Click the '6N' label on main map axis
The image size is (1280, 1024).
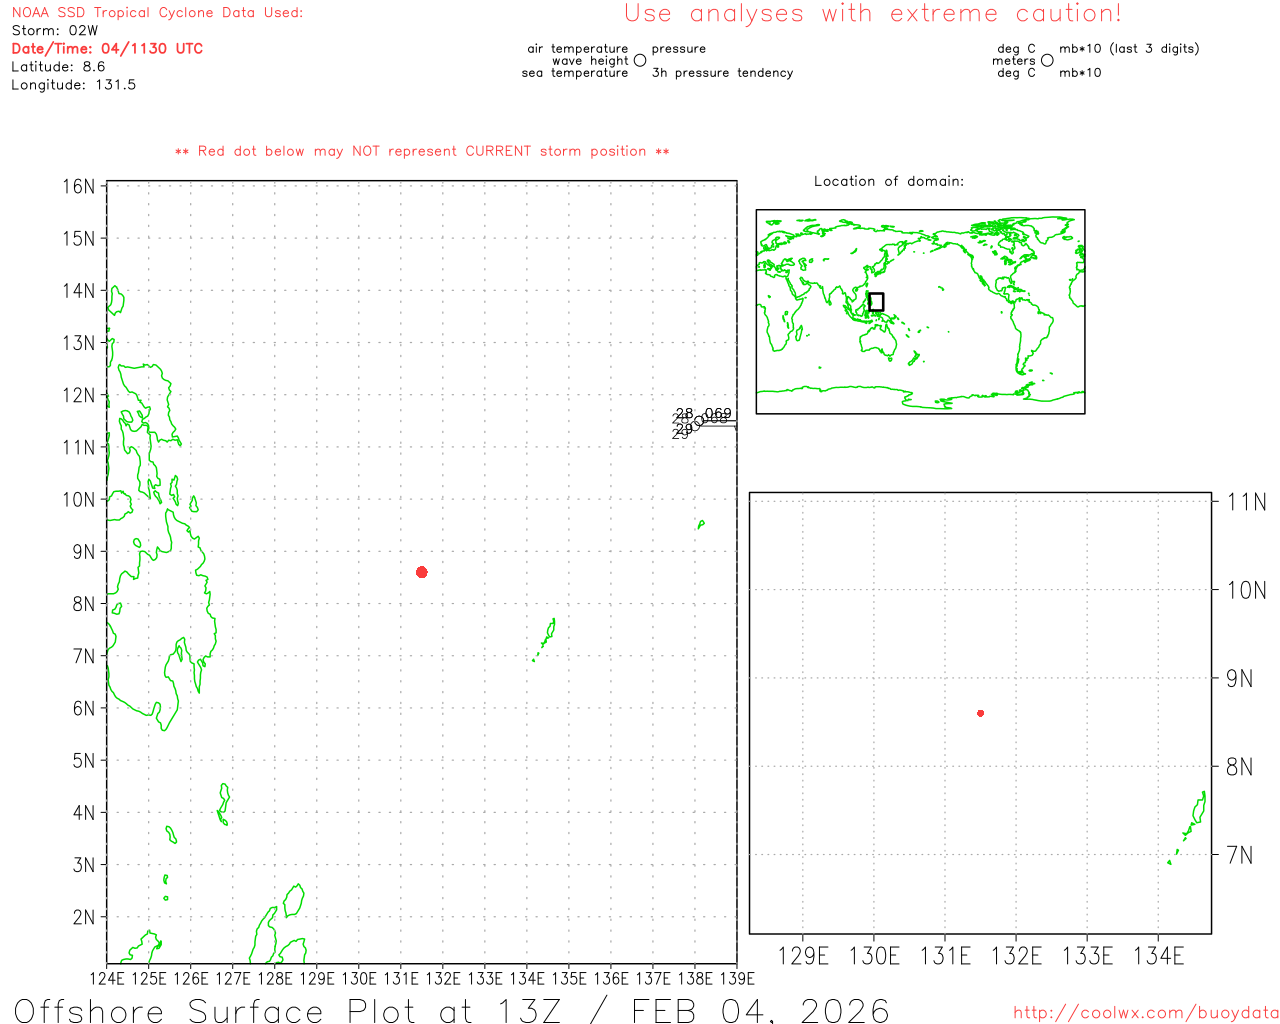pos(84,709)
